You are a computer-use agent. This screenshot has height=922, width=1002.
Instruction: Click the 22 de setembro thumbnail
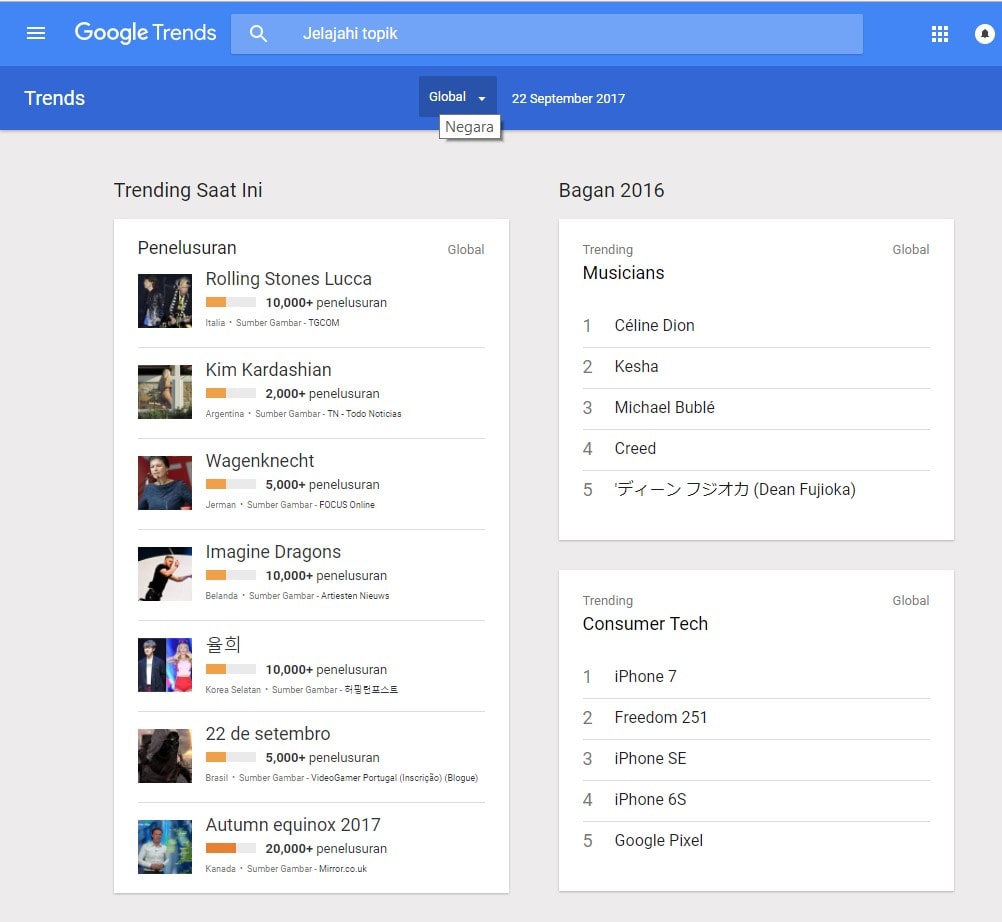(x=165, y=756)
